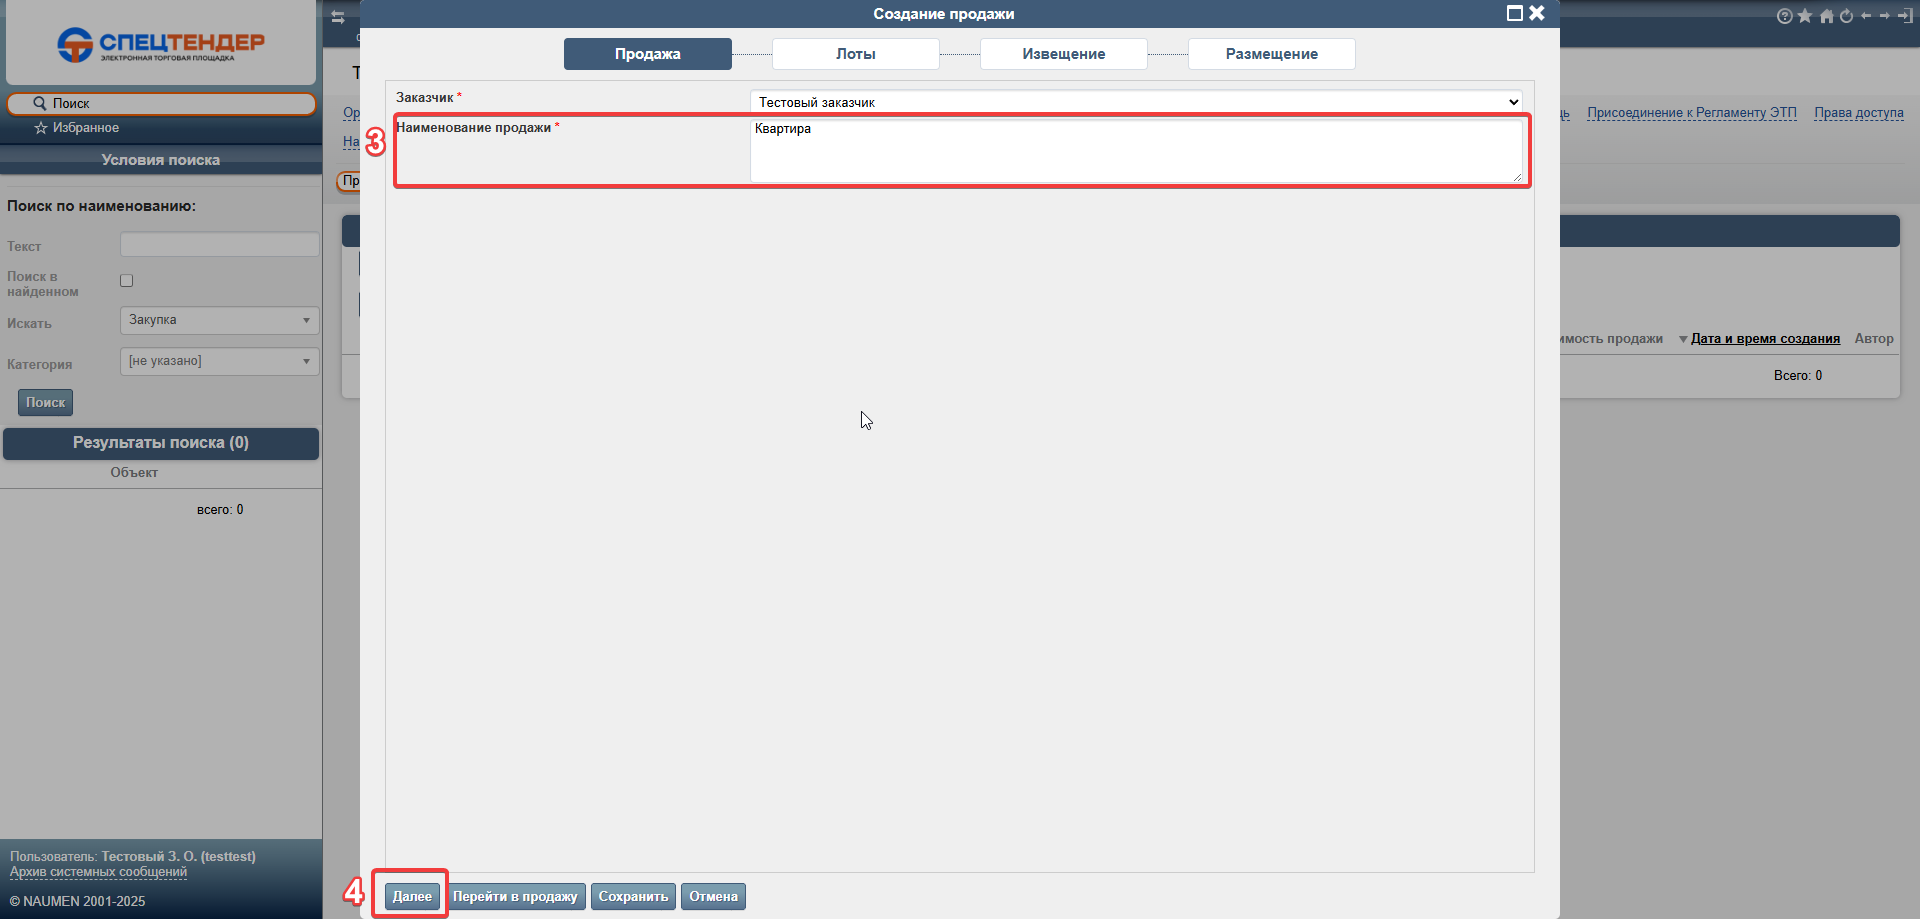Image resolution: width=1920 pixels, height=919 pixels.
Task: Click the favorites star icon in top toolbar
Action: coord(1805,16)
